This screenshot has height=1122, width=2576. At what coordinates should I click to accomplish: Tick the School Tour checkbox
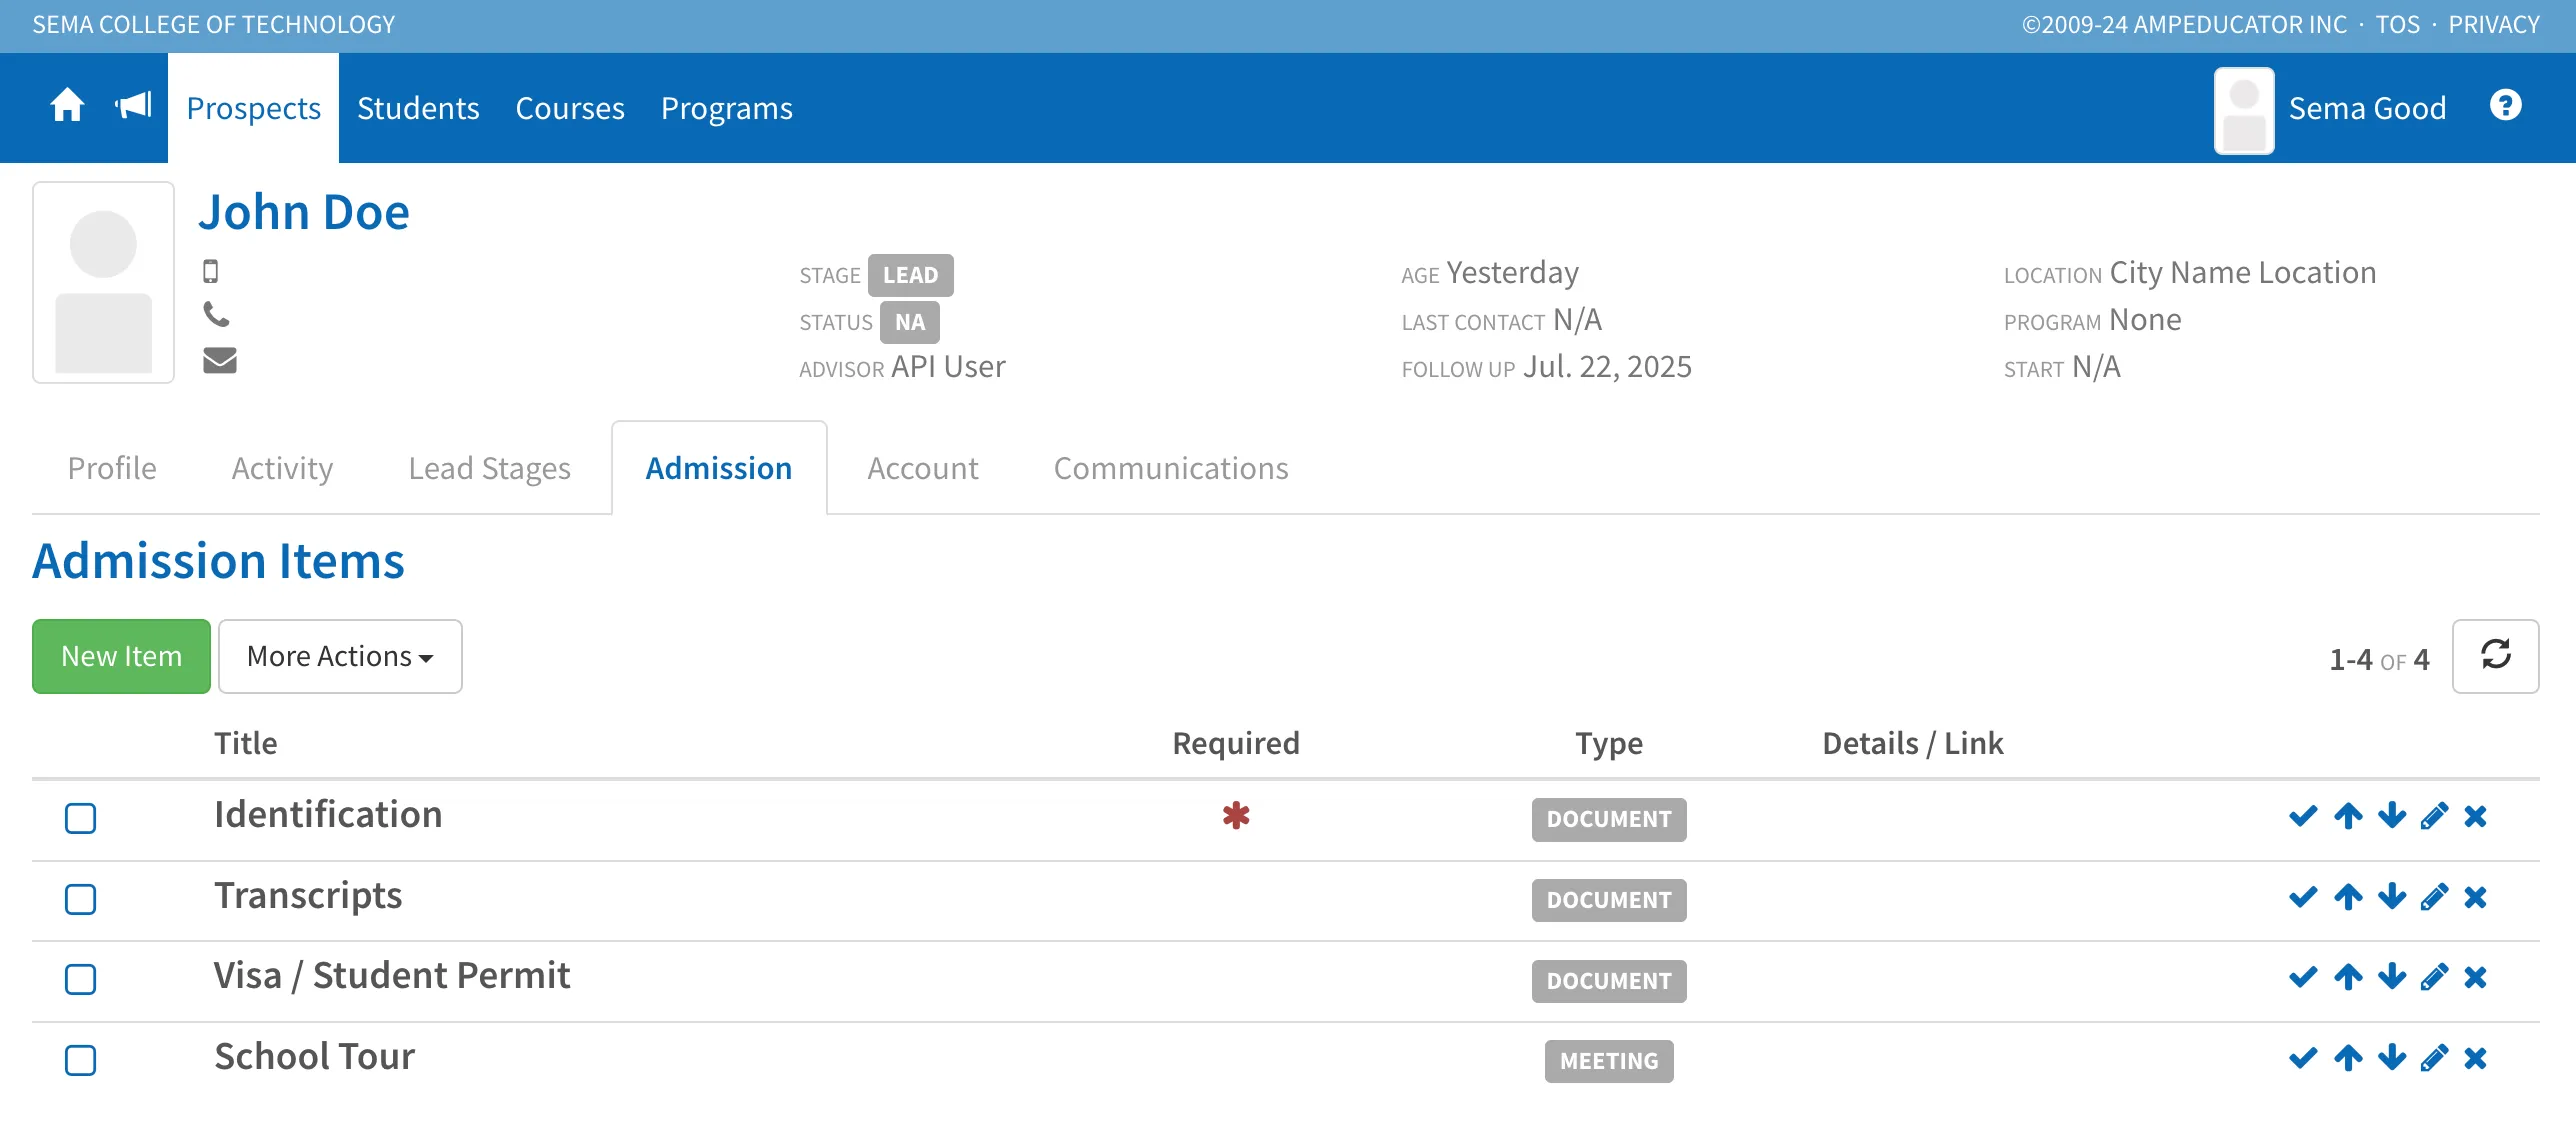click(x=80, y=1060)
